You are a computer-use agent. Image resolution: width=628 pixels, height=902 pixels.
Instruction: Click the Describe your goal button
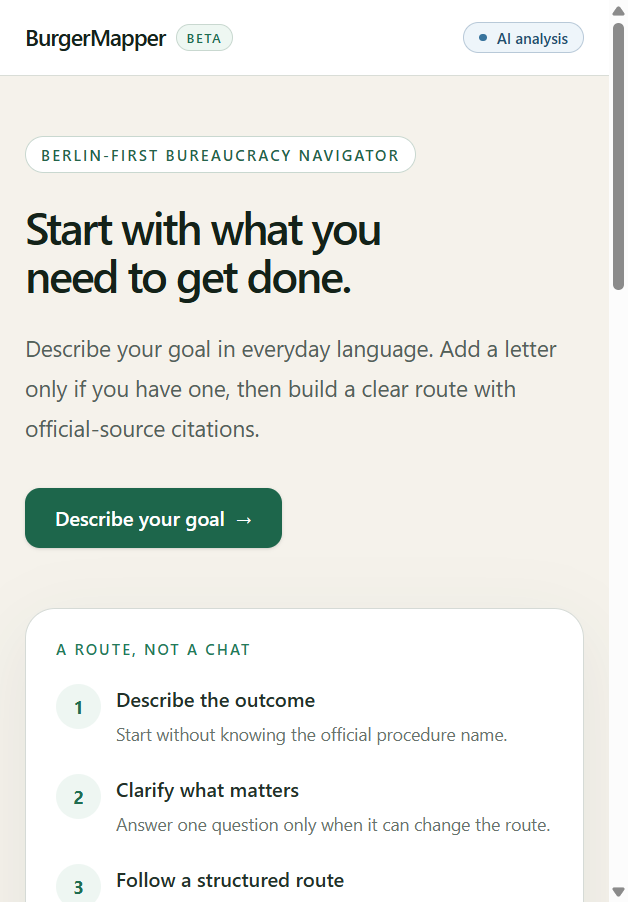[x=154, y=518]
